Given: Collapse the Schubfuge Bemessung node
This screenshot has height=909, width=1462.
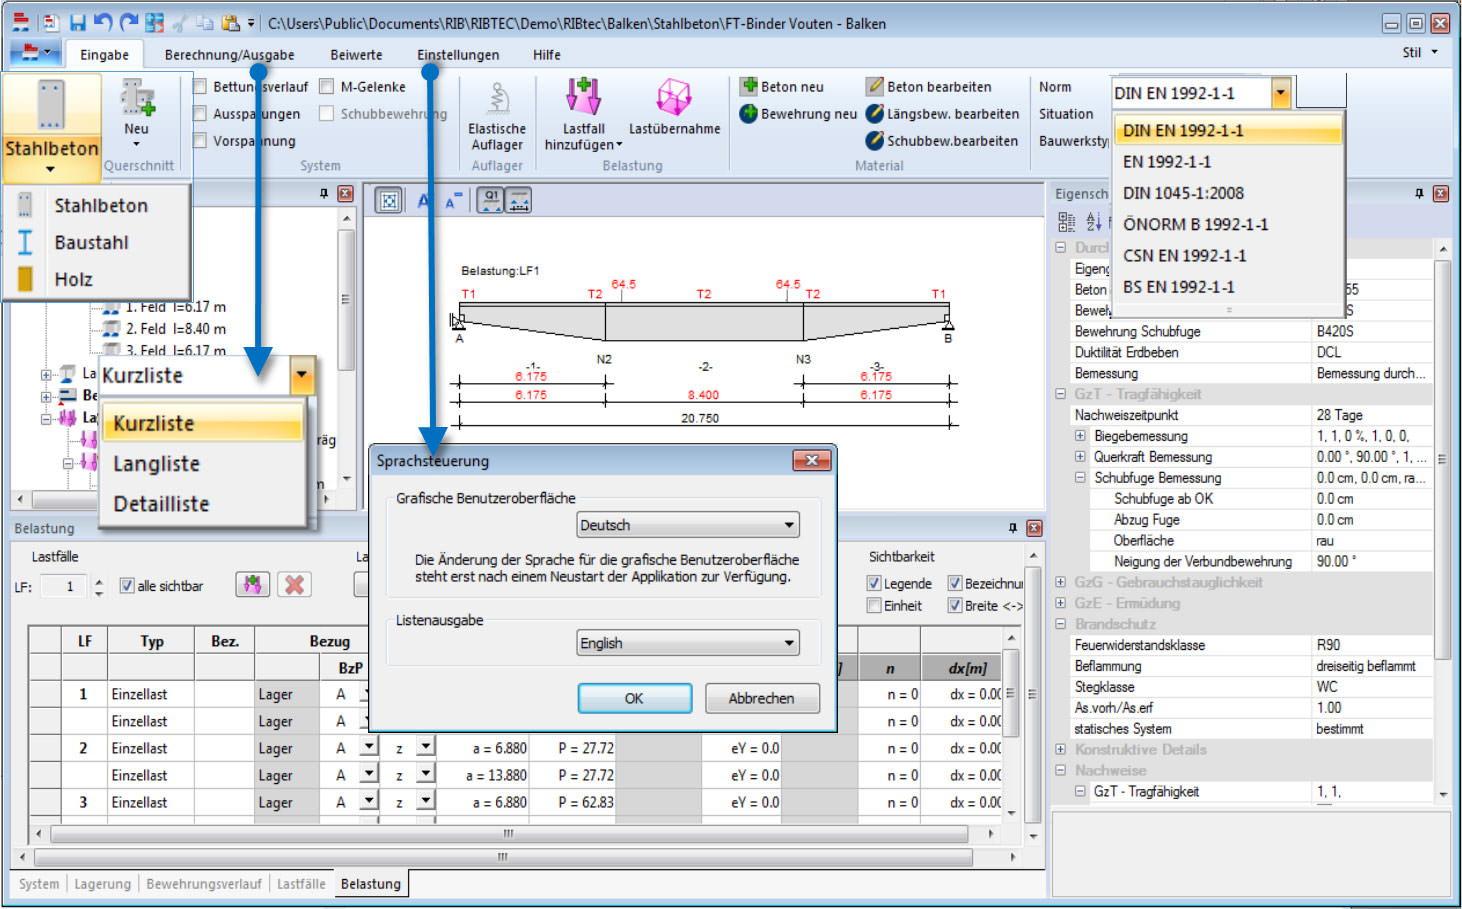Looking at the screenshot, I should pos(1080,478).
